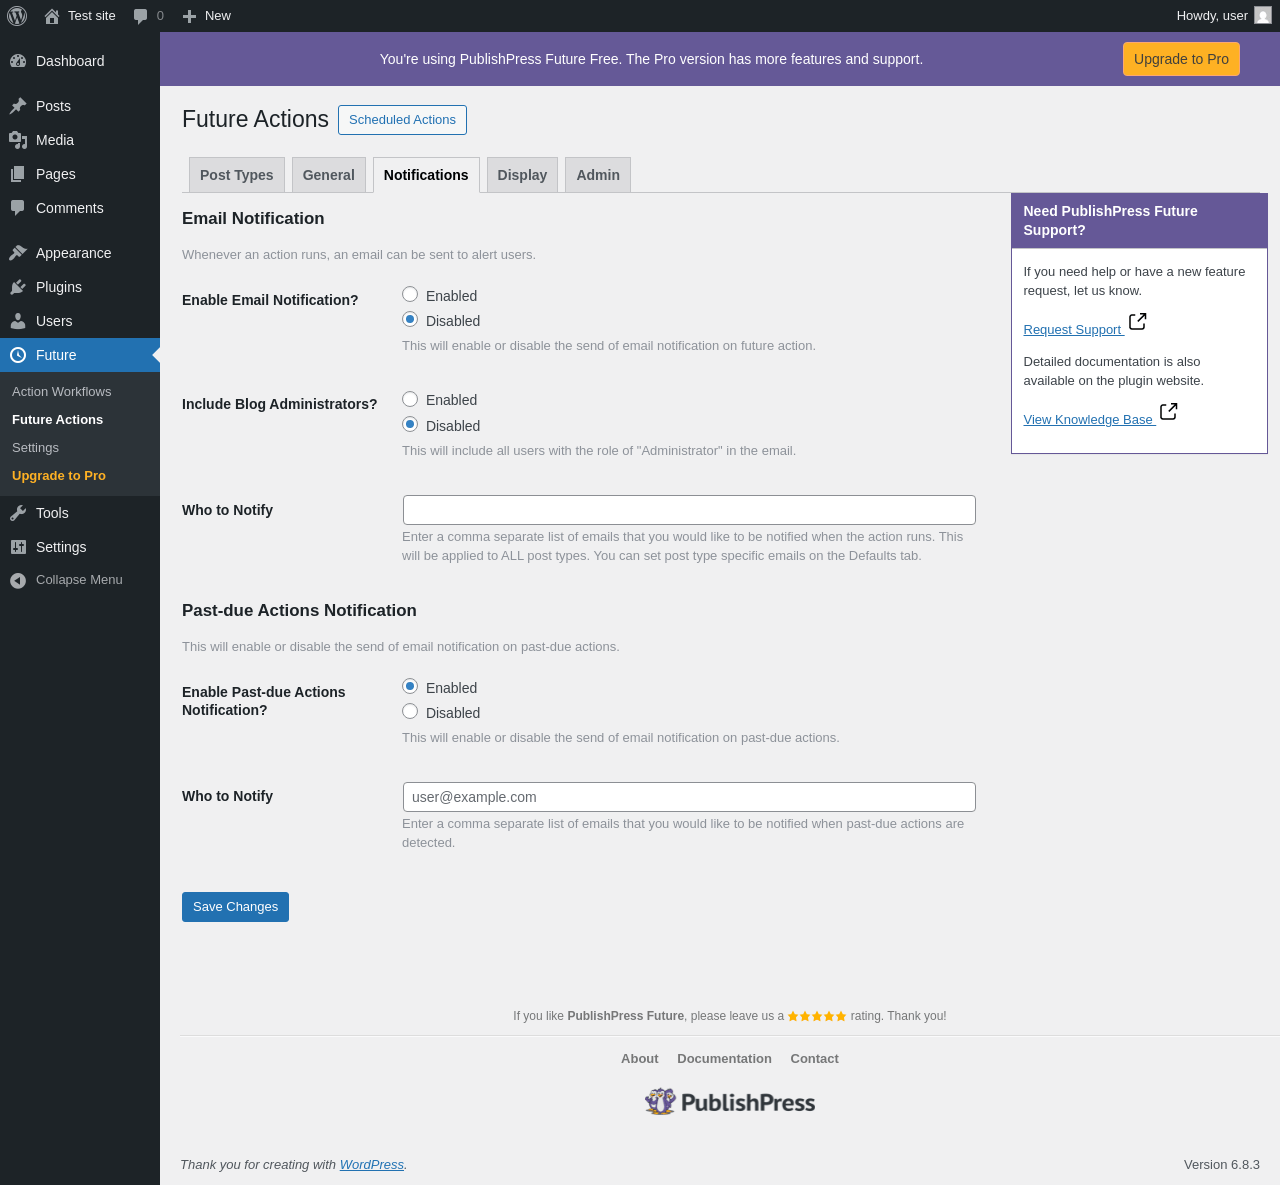1280x1185 pixels.
Task: Click the Dashboard gauge icon in sidebar
Action: tap(18, 61)
